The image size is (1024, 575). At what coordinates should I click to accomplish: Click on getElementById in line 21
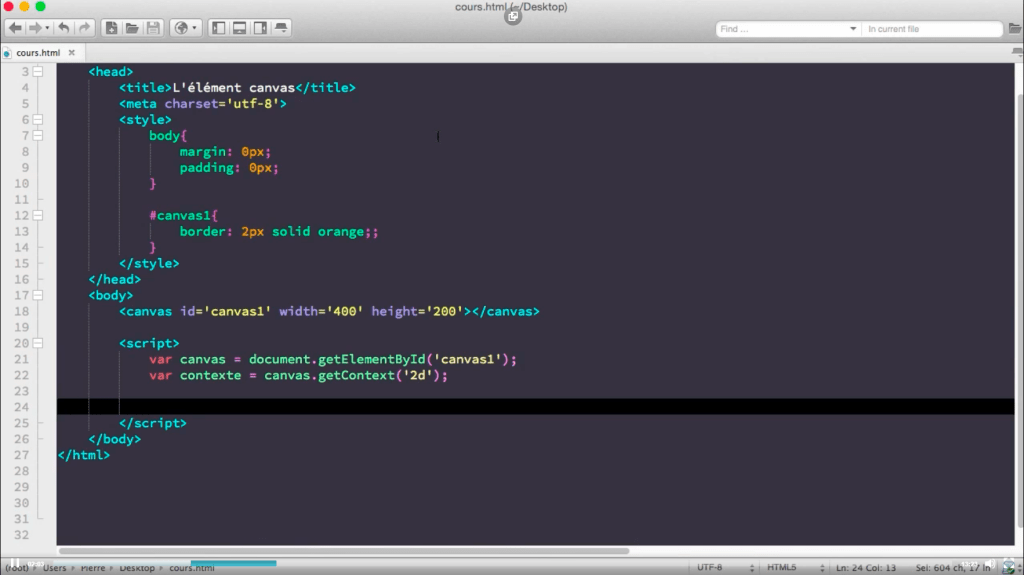pos(372,359)
